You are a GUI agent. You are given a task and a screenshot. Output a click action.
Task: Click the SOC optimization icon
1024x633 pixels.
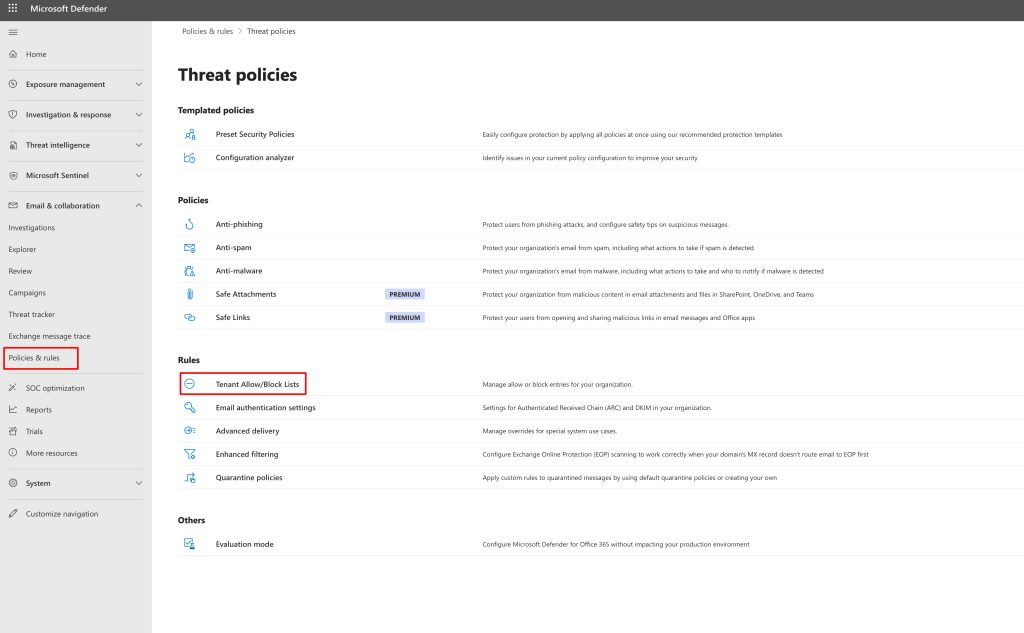(13, 388)
